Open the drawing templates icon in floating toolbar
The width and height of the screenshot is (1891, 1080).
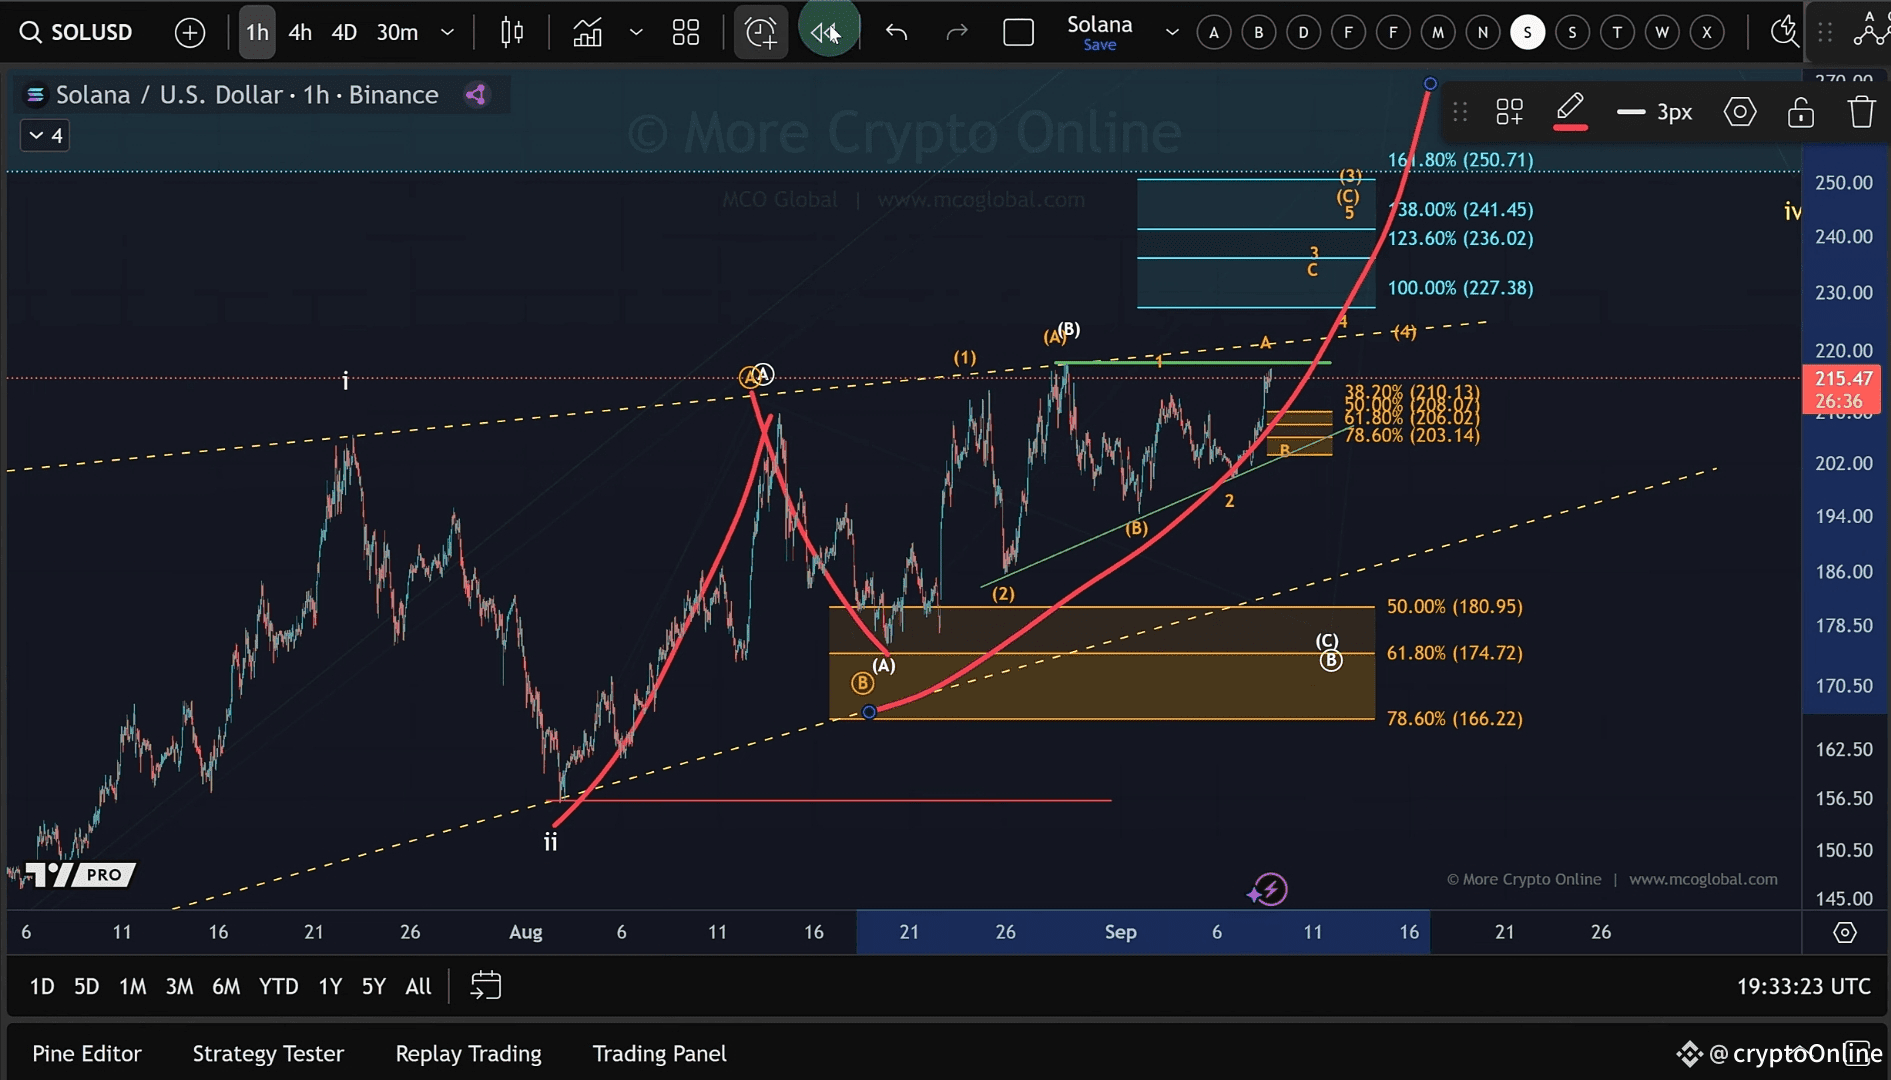pyautogui.click(x=1509, y=112)
